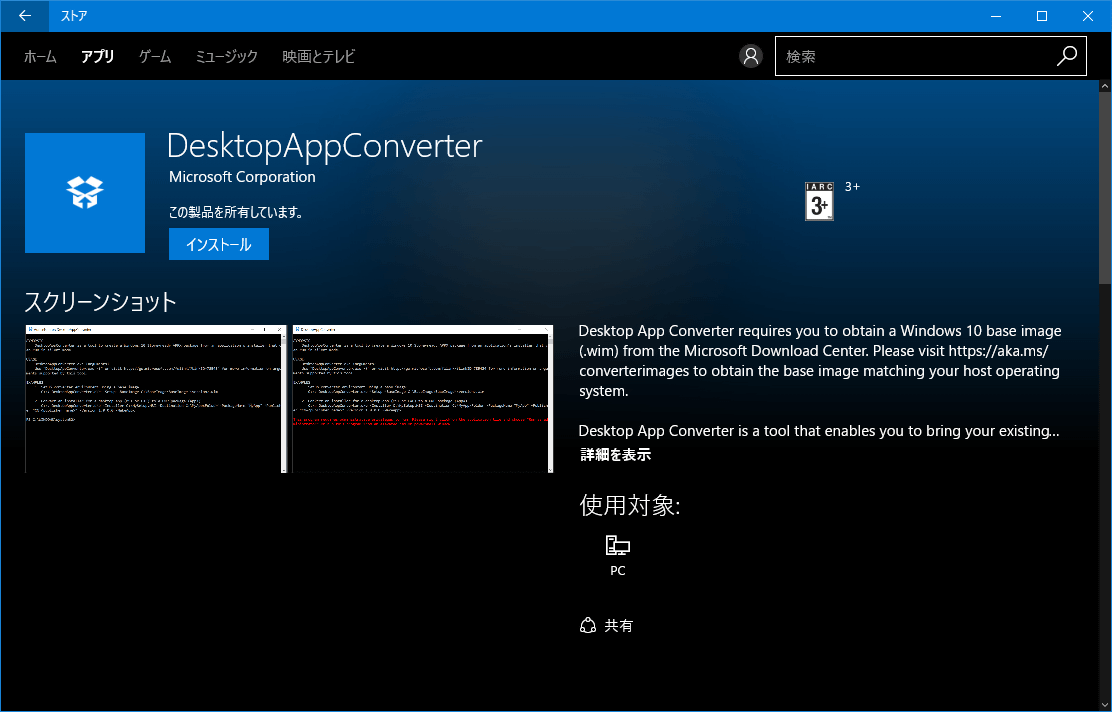Click the 共有 share link

pyautogui.click(x=618, y=625)
